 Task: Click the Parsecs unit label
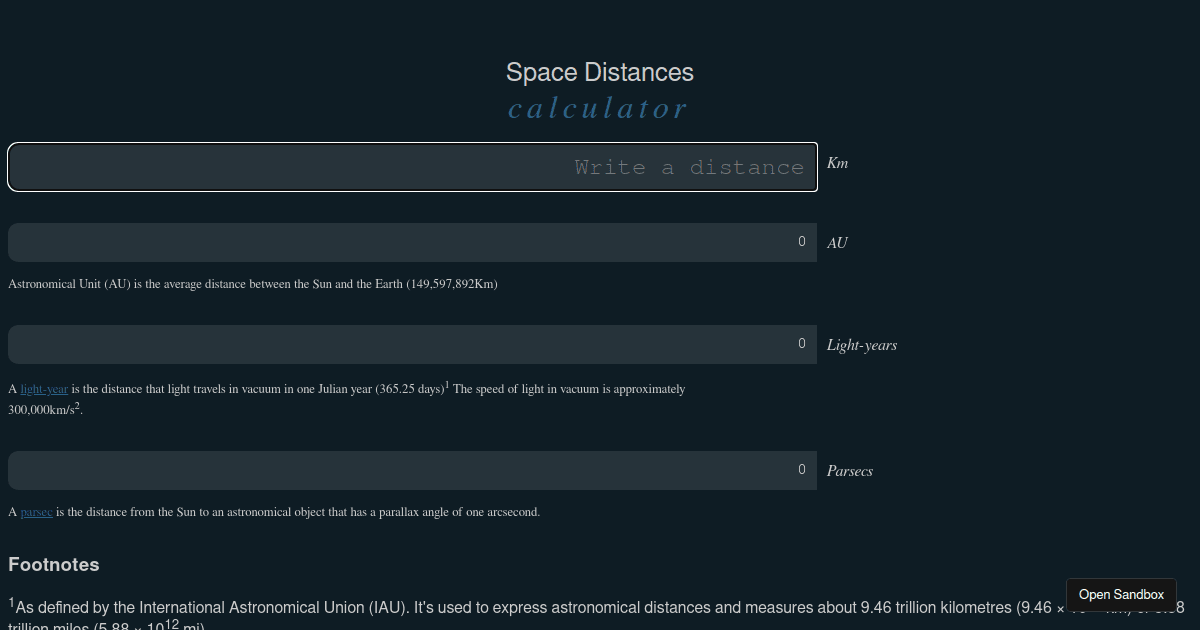pos(849,471)
